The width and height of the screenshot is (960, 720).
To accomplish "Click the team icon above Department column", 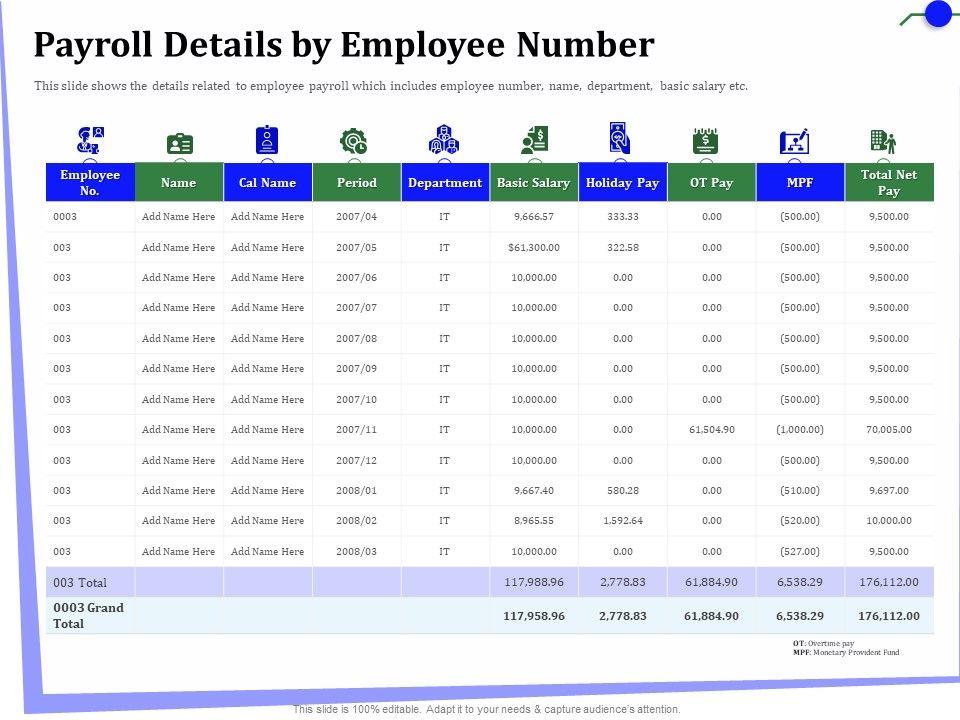I will click(444, 140).
